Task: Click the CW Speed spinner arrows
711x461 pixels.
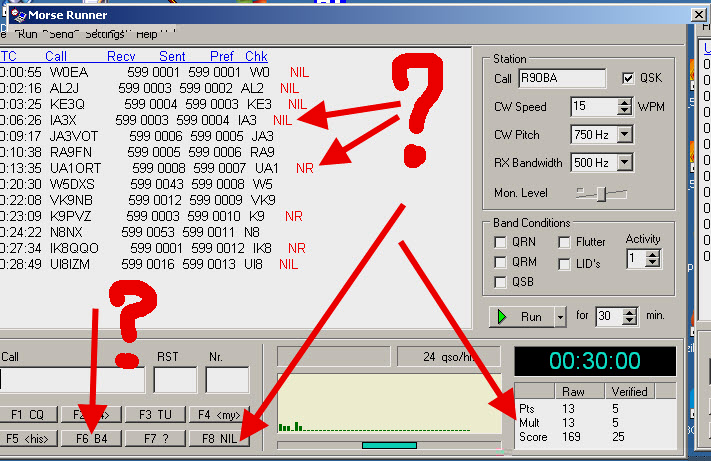Action: click(x=626, y=106)
